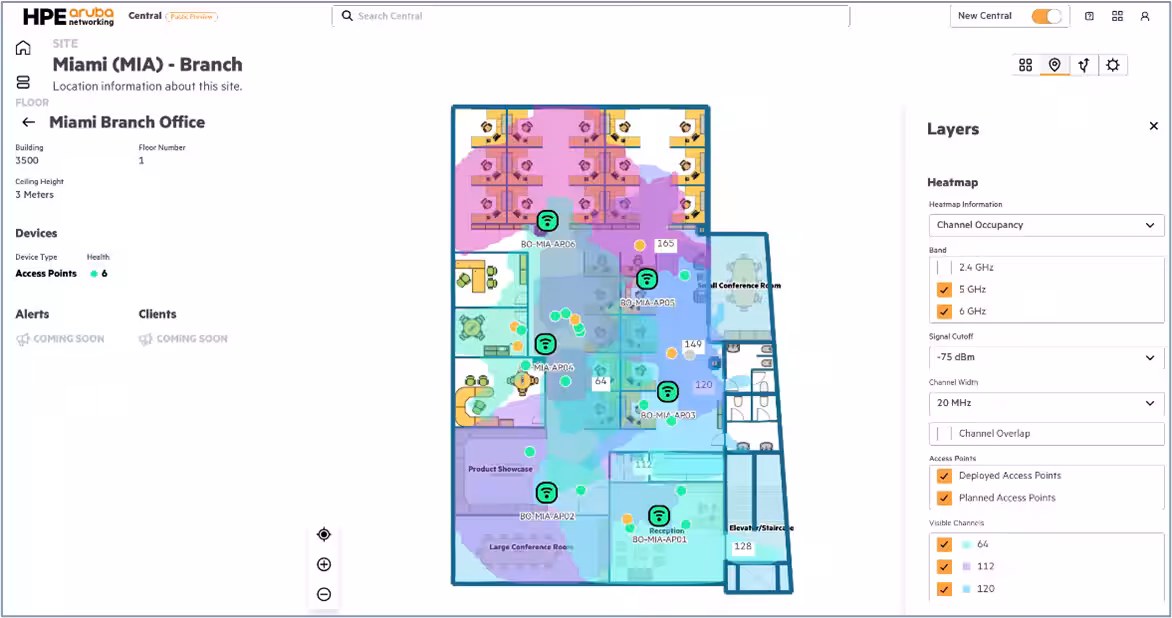Zoom out on the floor map
1172x618 pixels.
click(324, 594)
